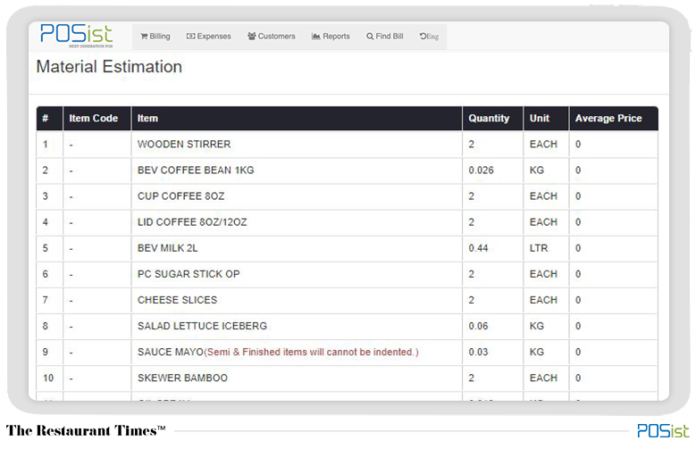The image size is (696, 449).
Task: Click quantity 2 for WOODEN STIRRER
Action: 471,144
